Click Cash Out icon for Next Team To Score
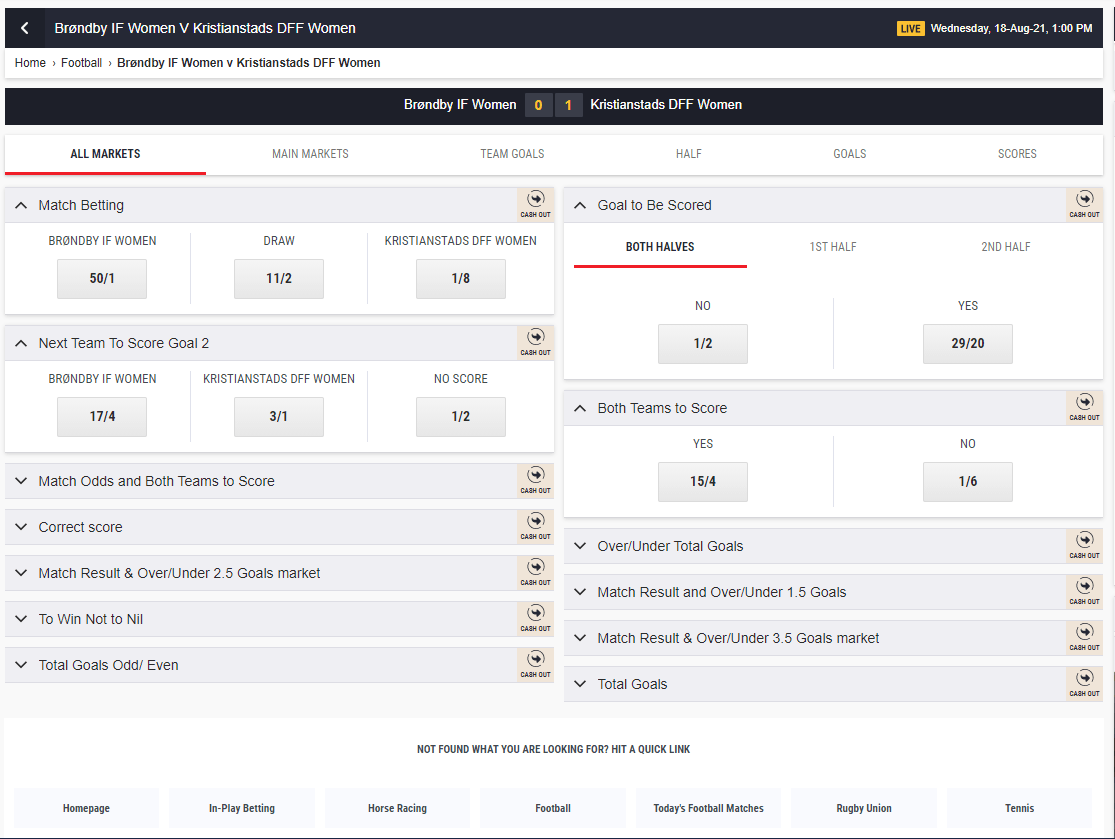The image size is (1115, 839). (x=535, y=342)
